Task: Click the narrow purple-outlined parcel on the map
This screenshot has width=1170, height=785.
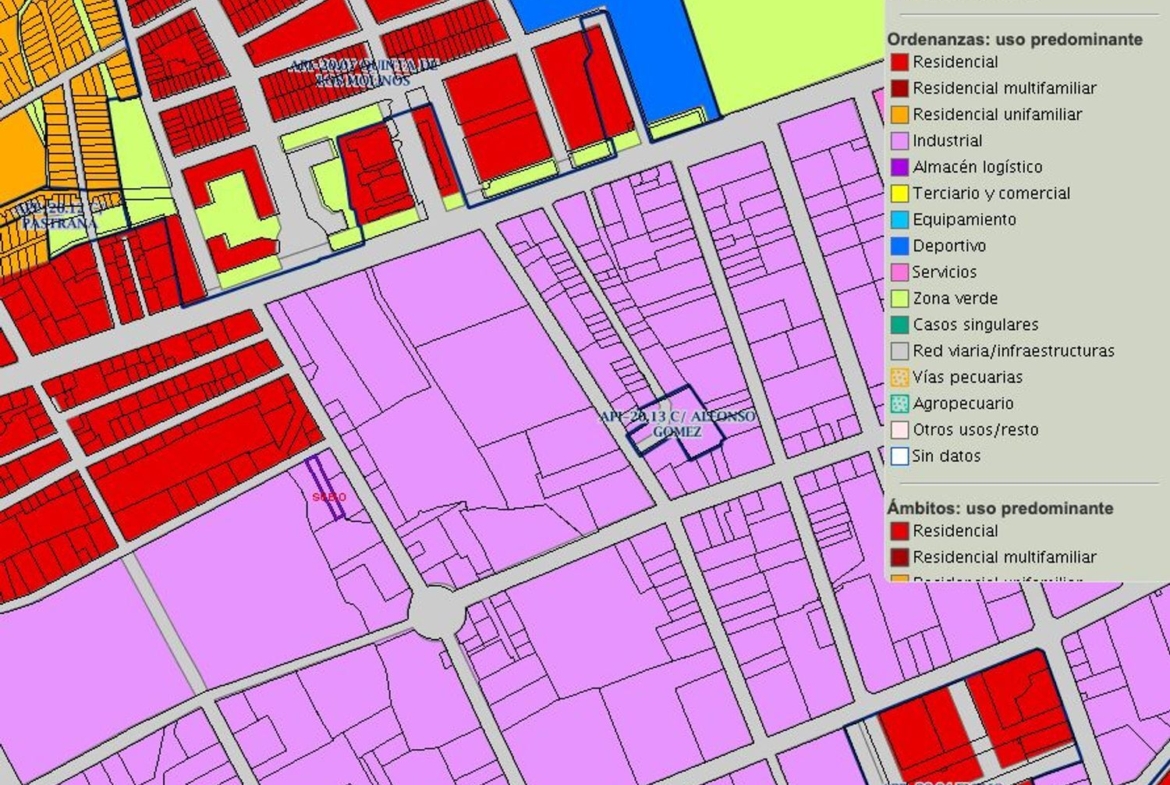Action: tap(326, 488)
